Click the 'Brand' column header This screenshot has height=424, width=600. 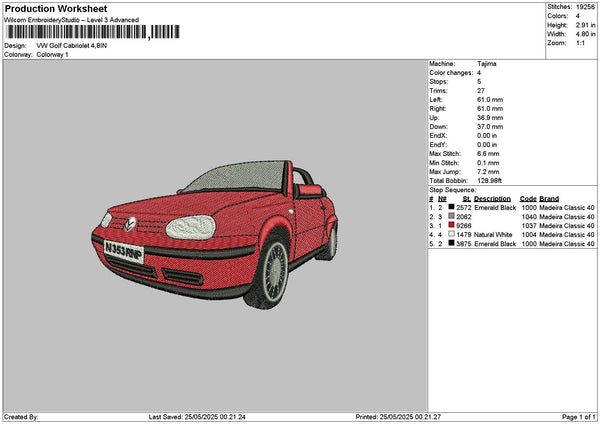[x=549, y=199]
